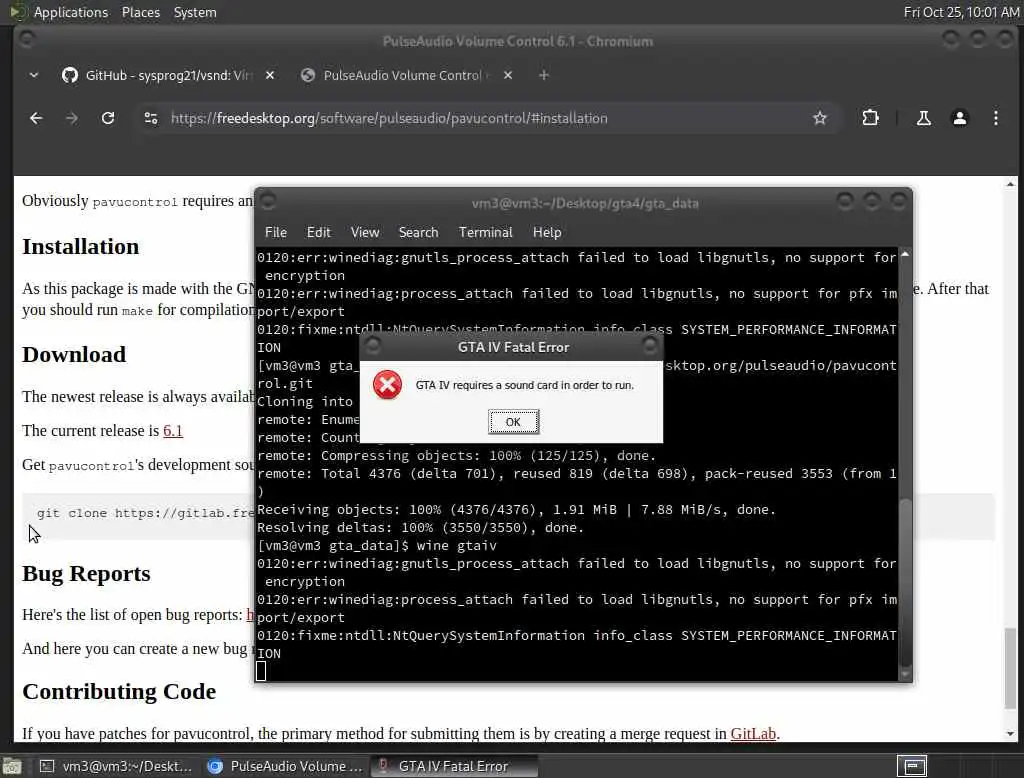Click the red error icon in the dialog
The image size is (1024, 778).
pyautogui.click(x=387, y=385)
